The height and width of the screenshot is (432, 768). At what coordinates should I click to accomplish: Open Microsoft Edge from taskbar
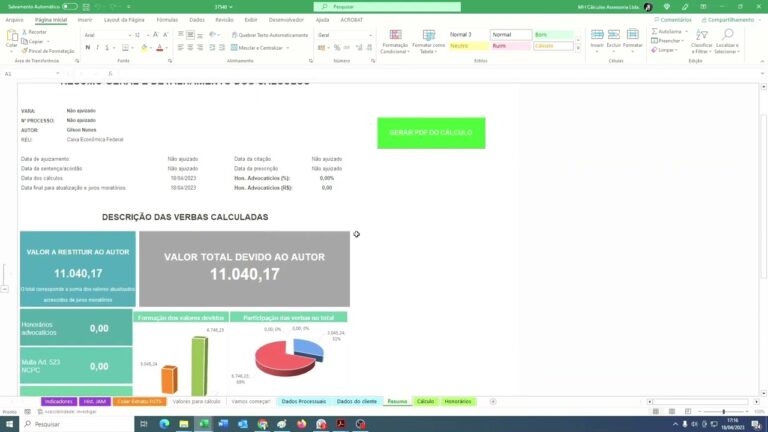click(x=164, y=424)
